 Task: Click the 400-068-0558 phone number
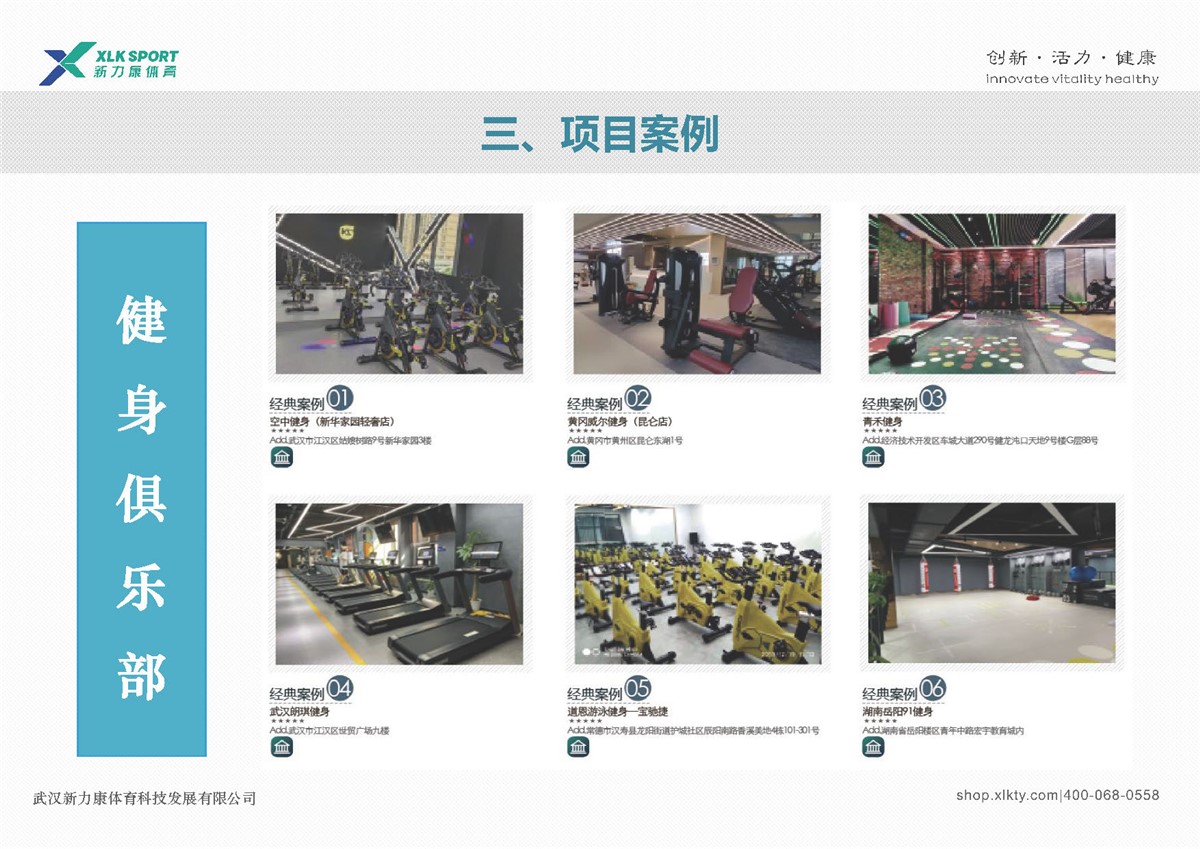tap(1111, 795)
